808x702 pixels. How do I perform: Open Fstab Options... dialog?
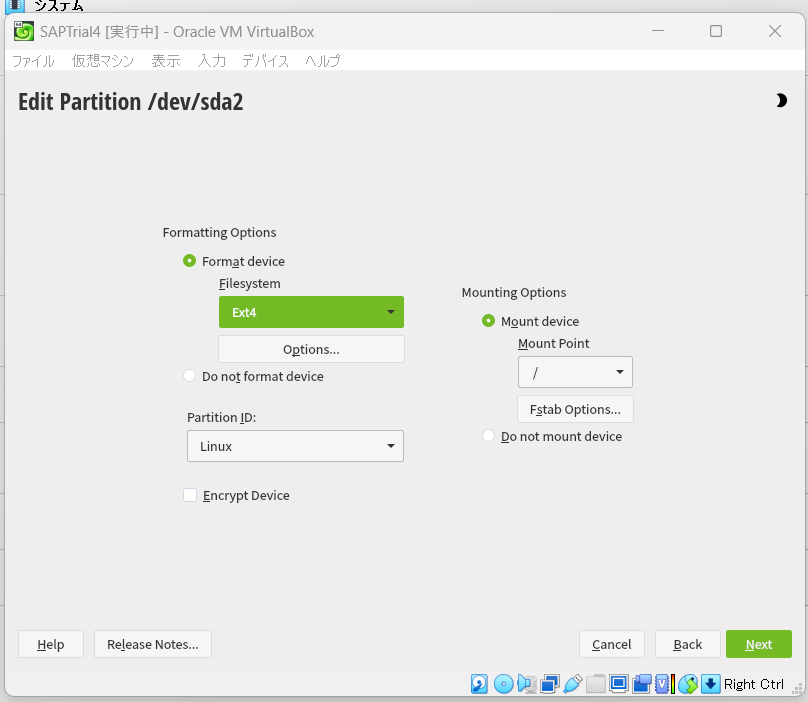click(575, 409)
